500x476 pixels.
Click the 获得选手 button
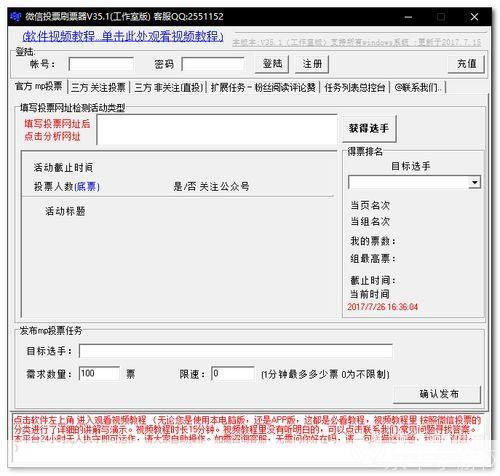[369, 128]
